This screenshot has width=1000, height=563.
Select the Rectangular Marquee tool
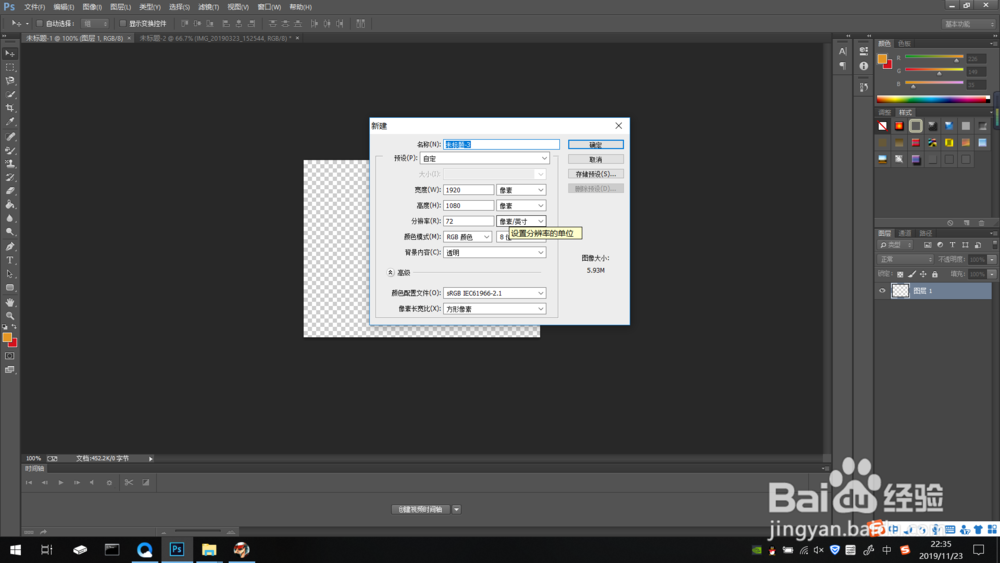(10, 67)
